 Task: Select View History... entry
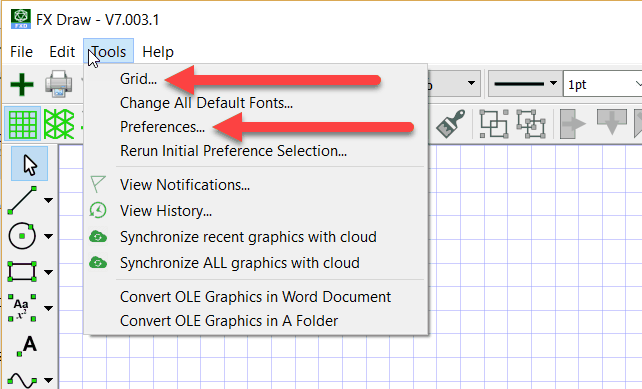pyautogui.click(x=256, y=210)
